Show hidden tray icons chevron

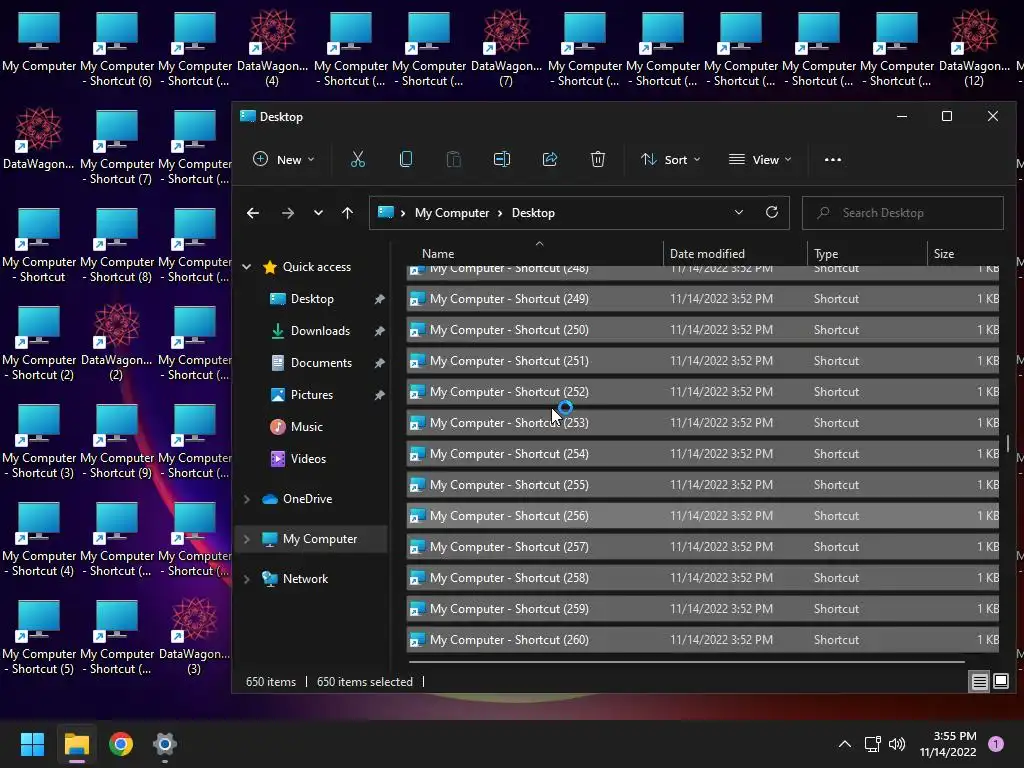pos(844,744)
